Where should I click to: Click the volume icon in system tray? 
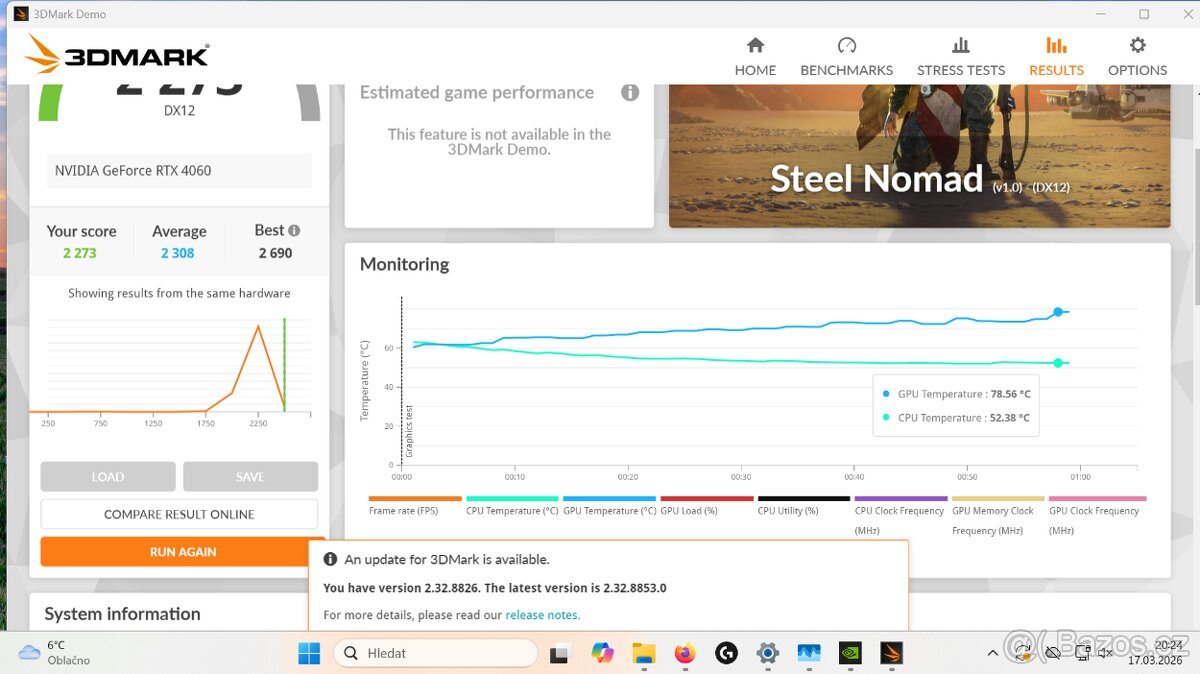pos(1105,653)
